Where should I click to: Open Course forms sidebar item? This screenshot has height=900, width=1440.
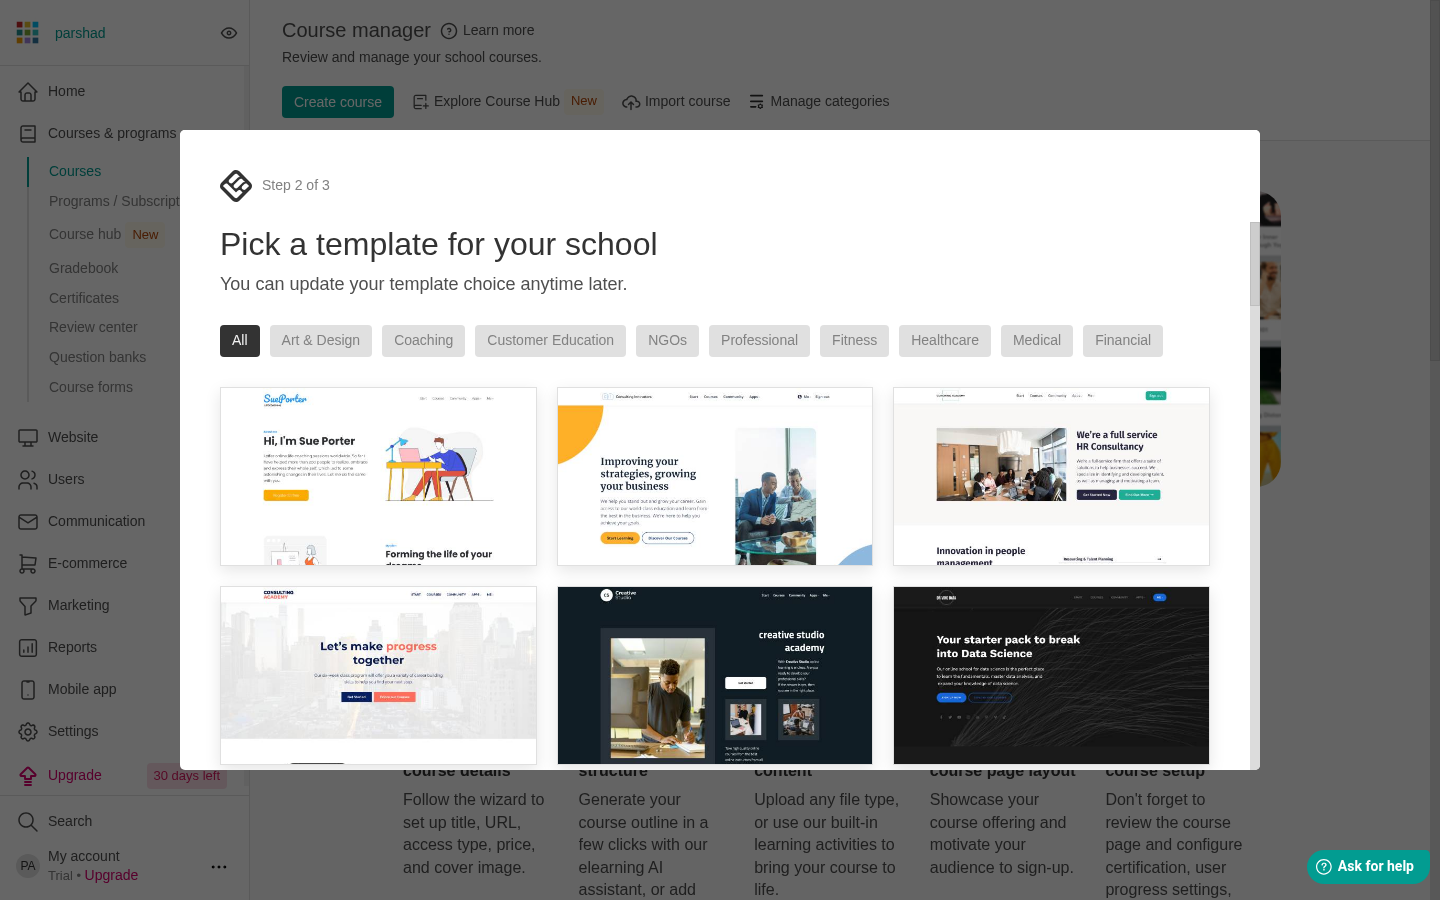(x=91, y=387)
